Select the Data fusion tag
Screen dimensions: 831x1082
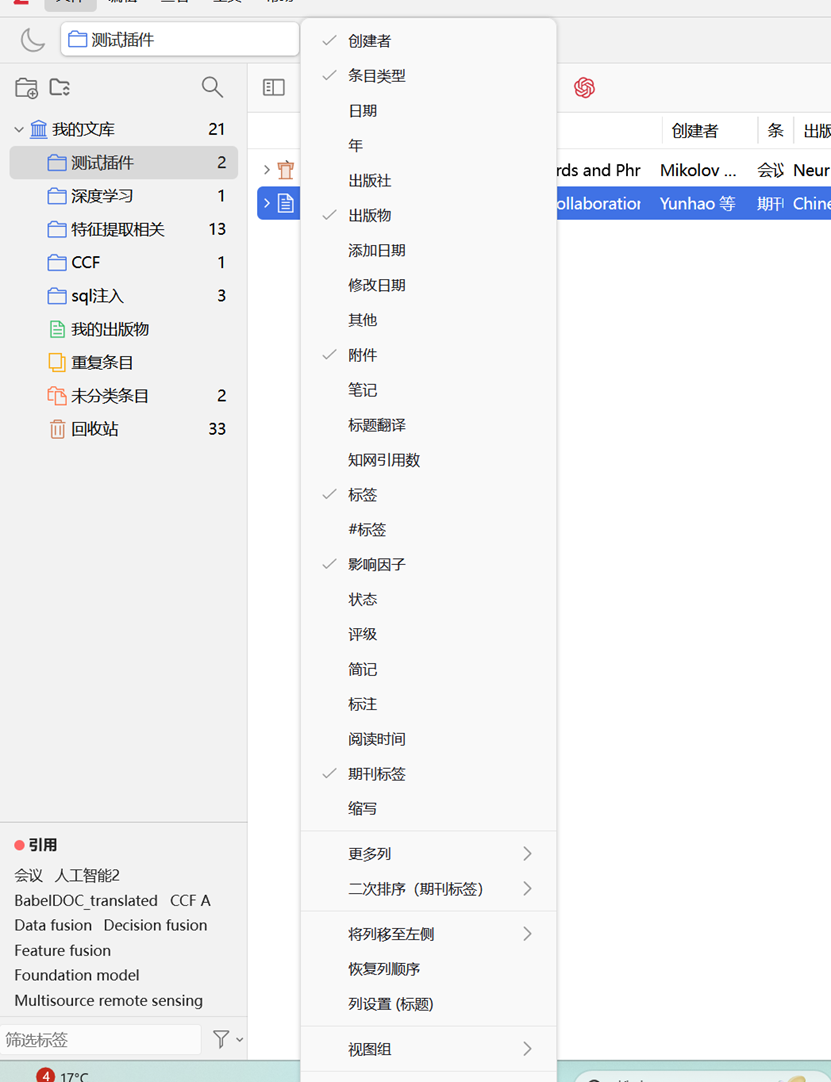pos(53,925)
